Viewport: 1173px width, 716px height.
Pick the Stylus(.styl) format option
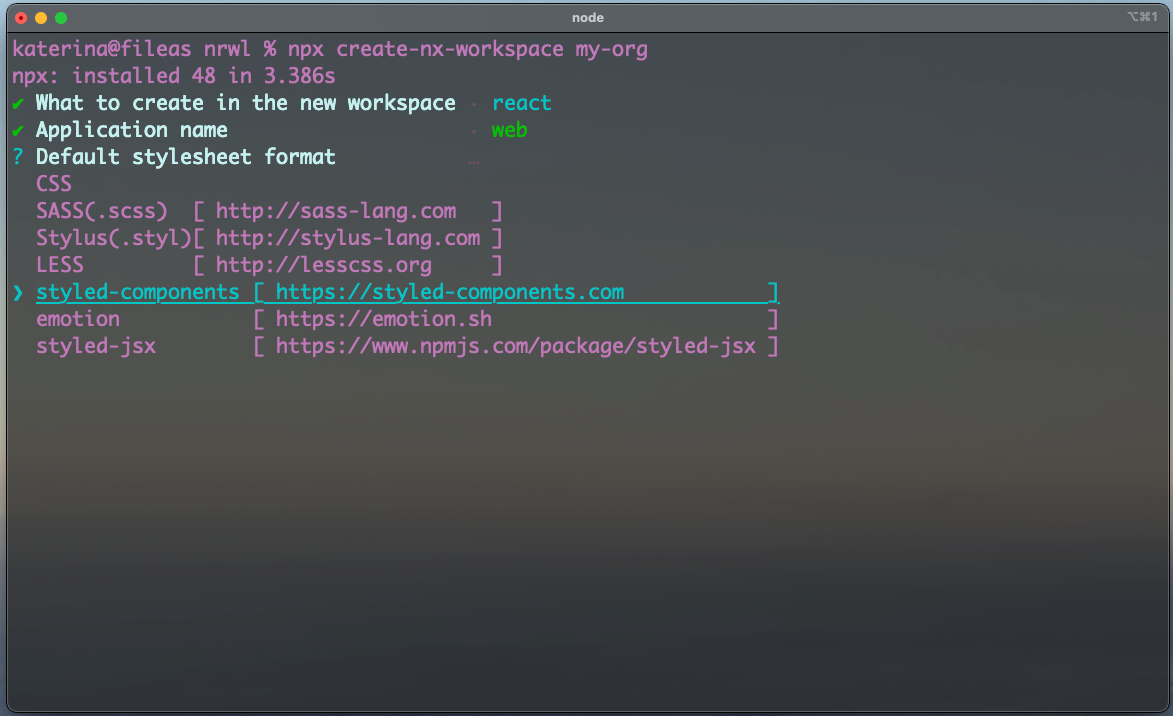click(269, 238)
